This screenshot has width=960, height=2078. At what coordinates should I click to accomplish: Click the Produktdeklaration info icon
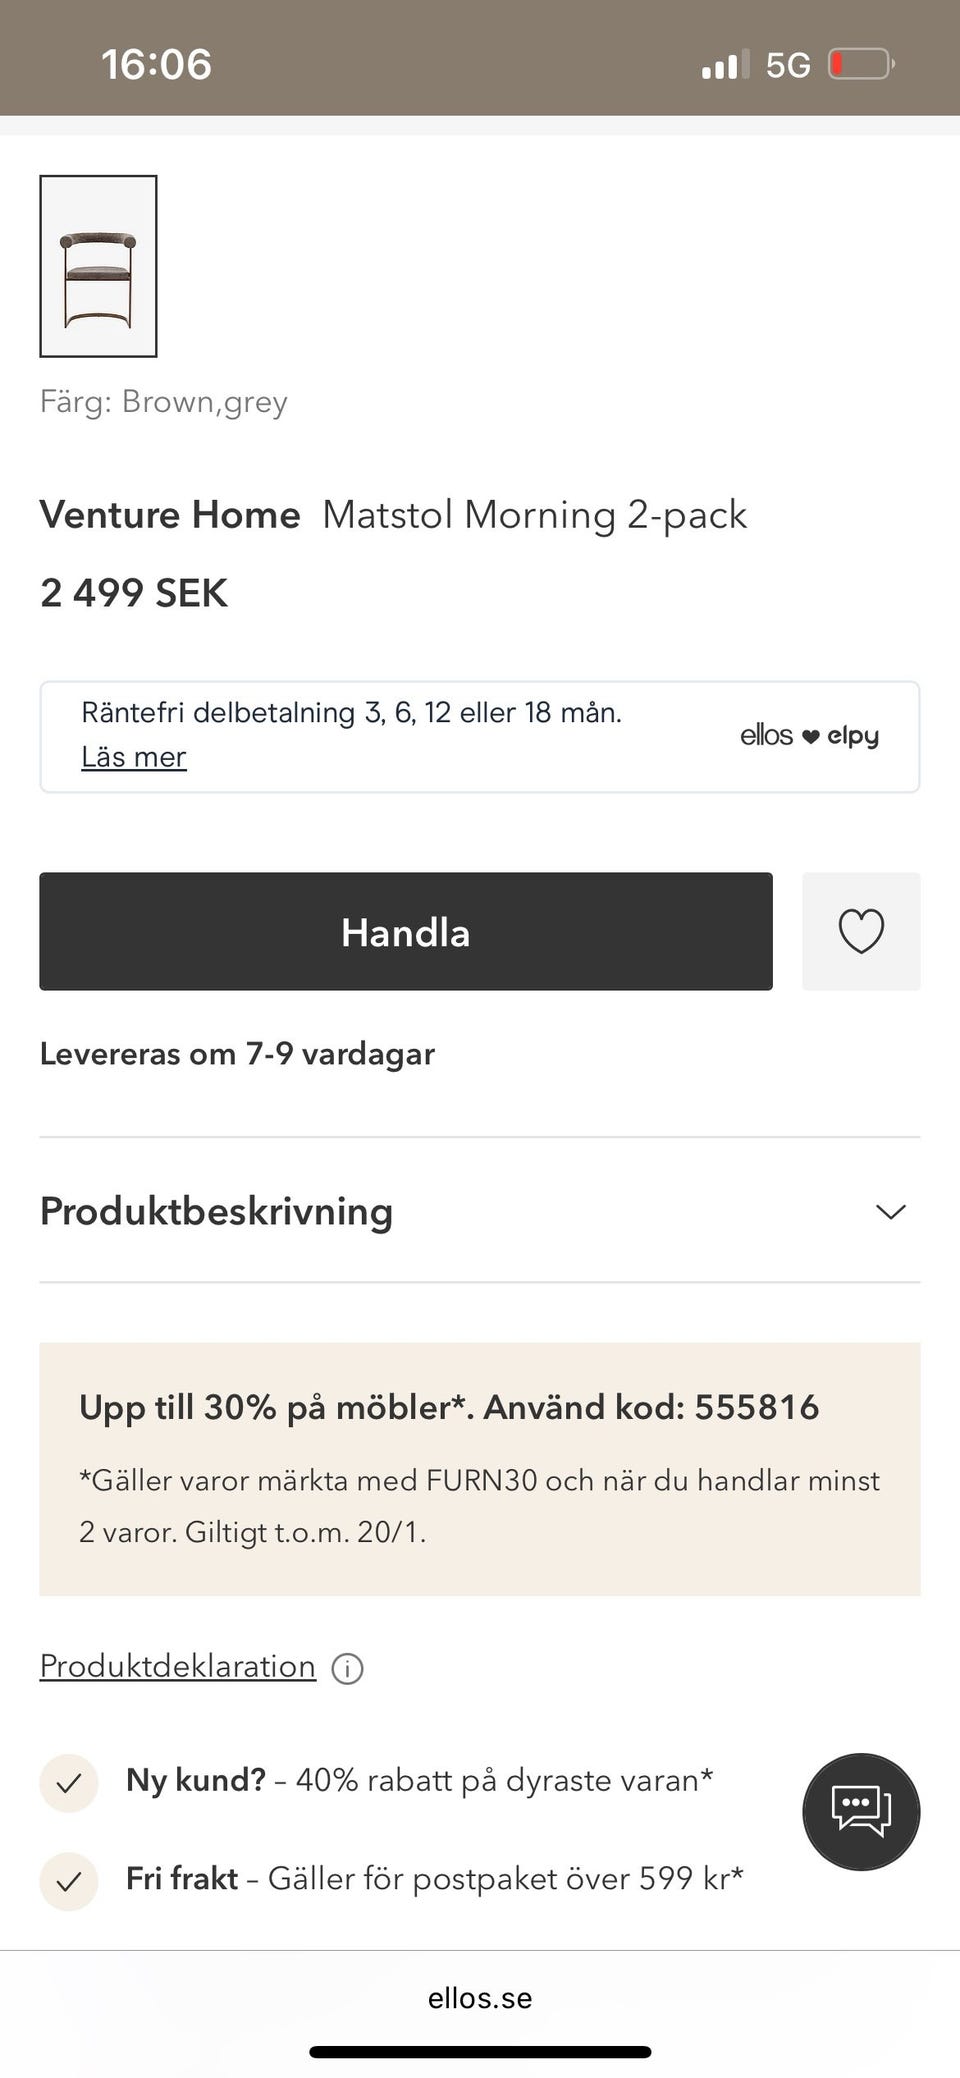(347, 1668)
